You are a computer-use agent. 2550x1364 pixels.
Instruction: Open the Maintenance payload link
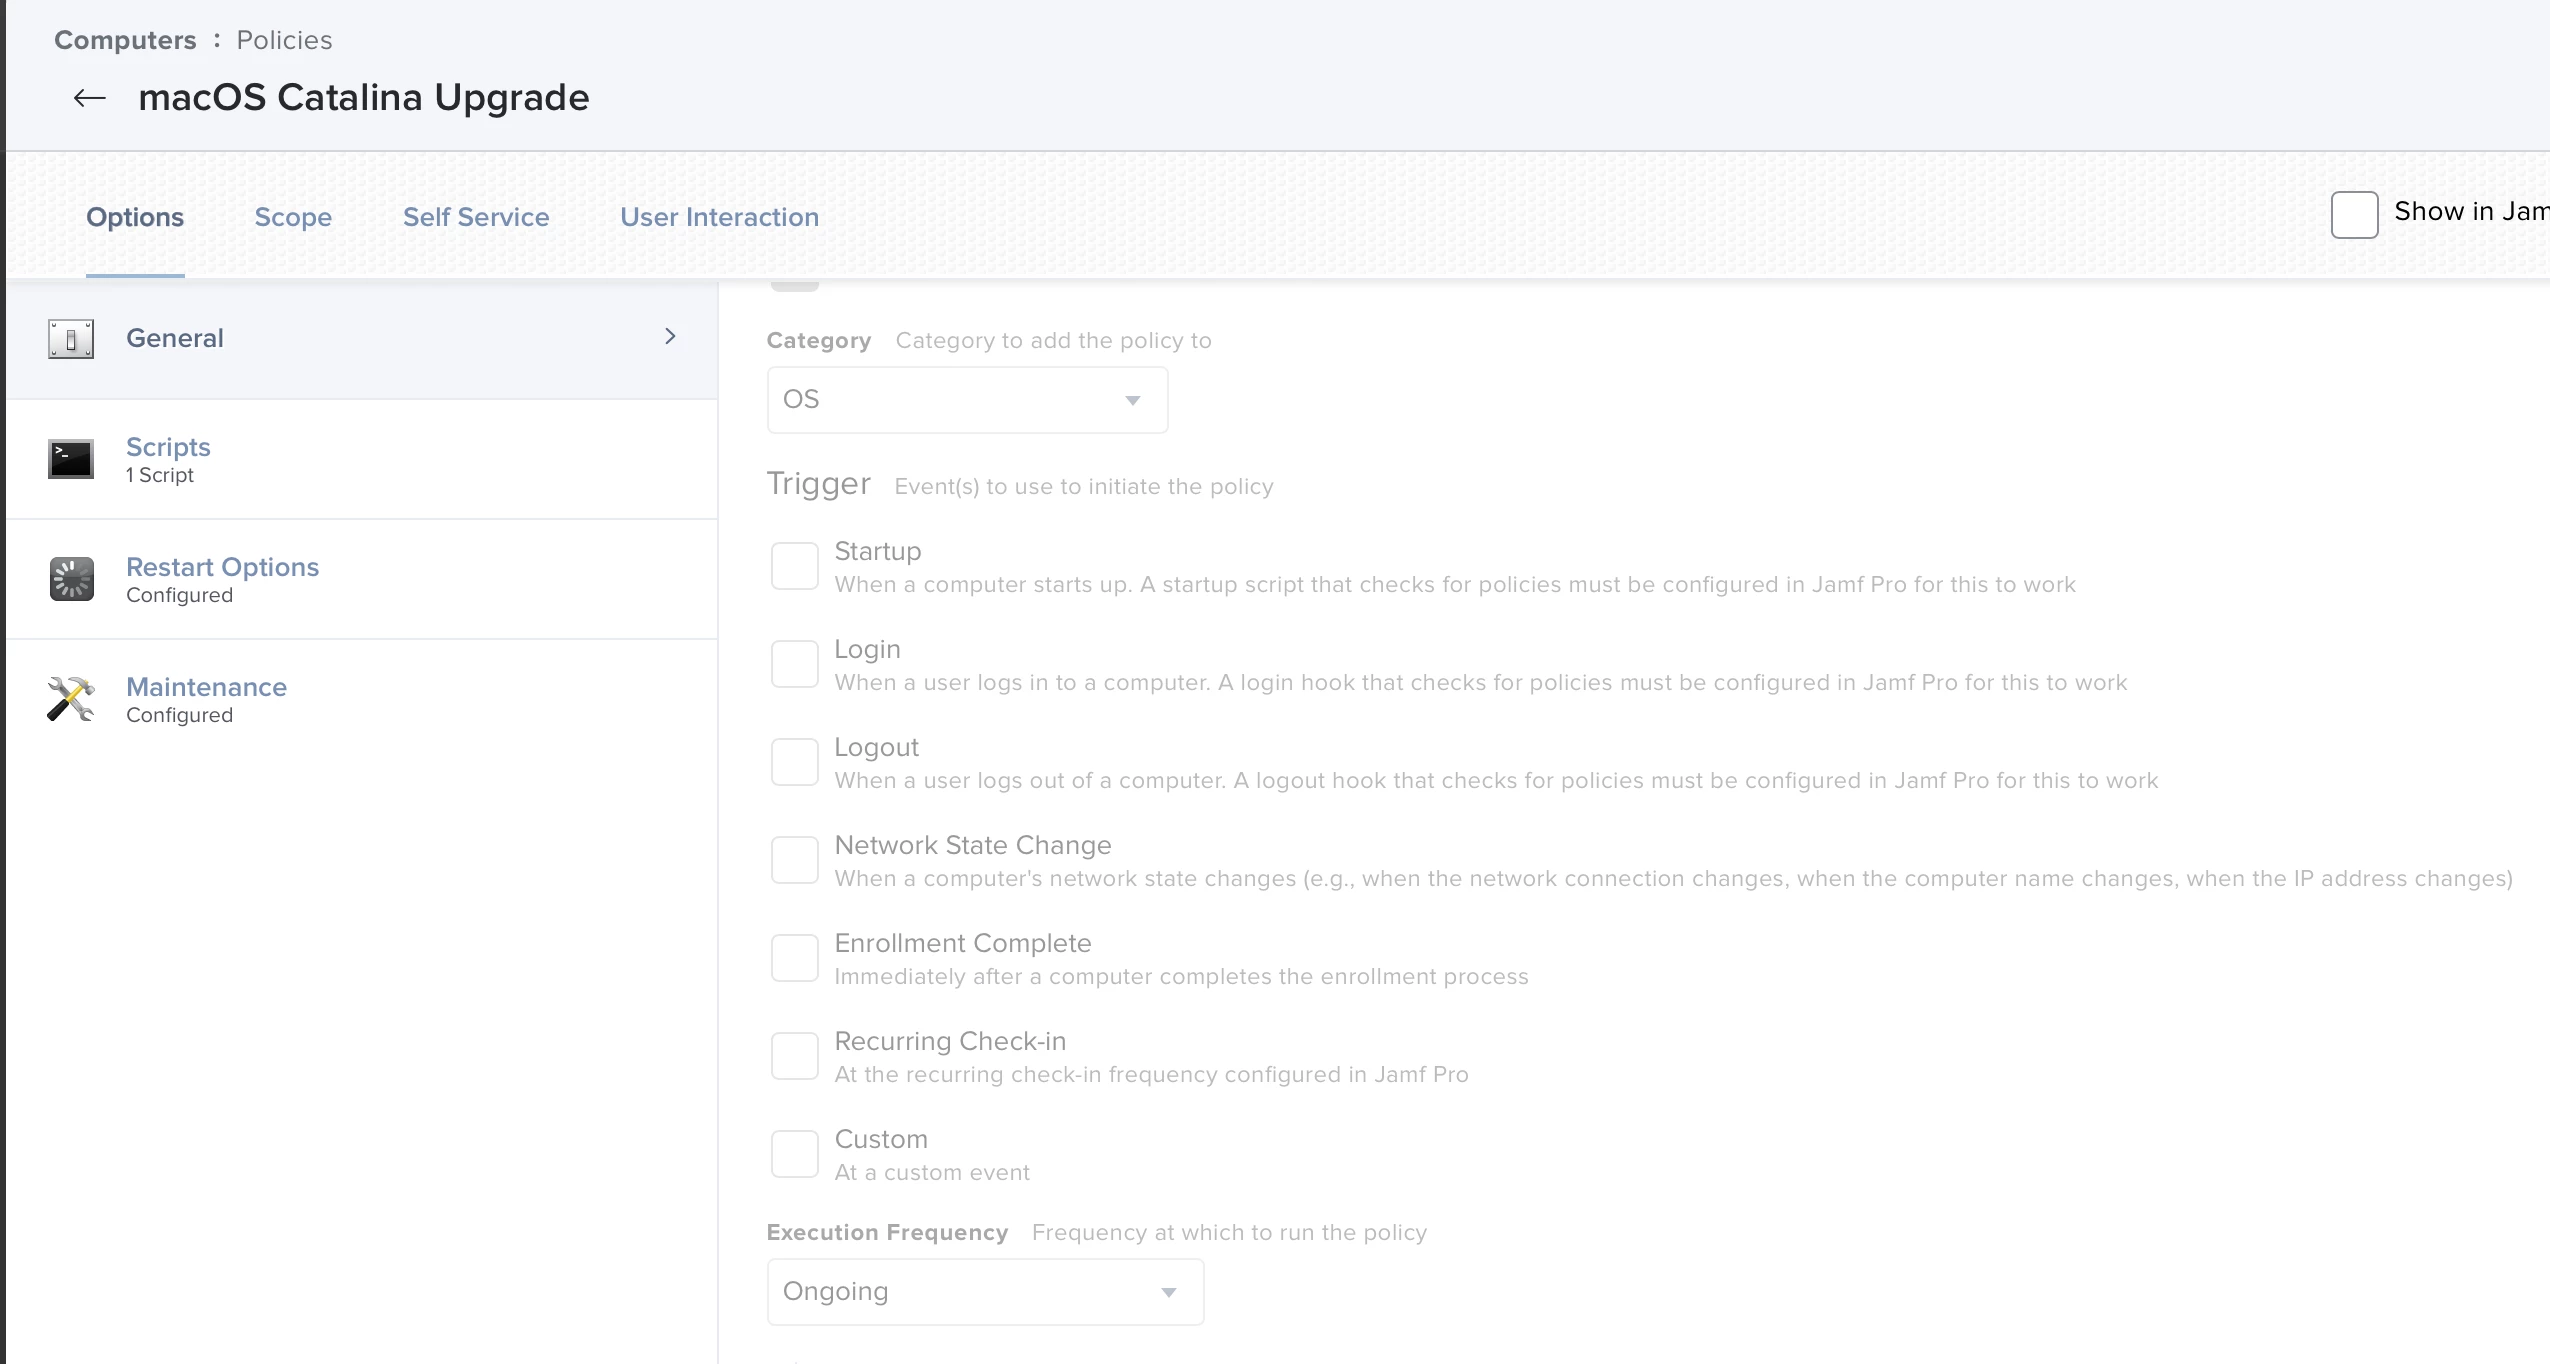tap(206, 687)
